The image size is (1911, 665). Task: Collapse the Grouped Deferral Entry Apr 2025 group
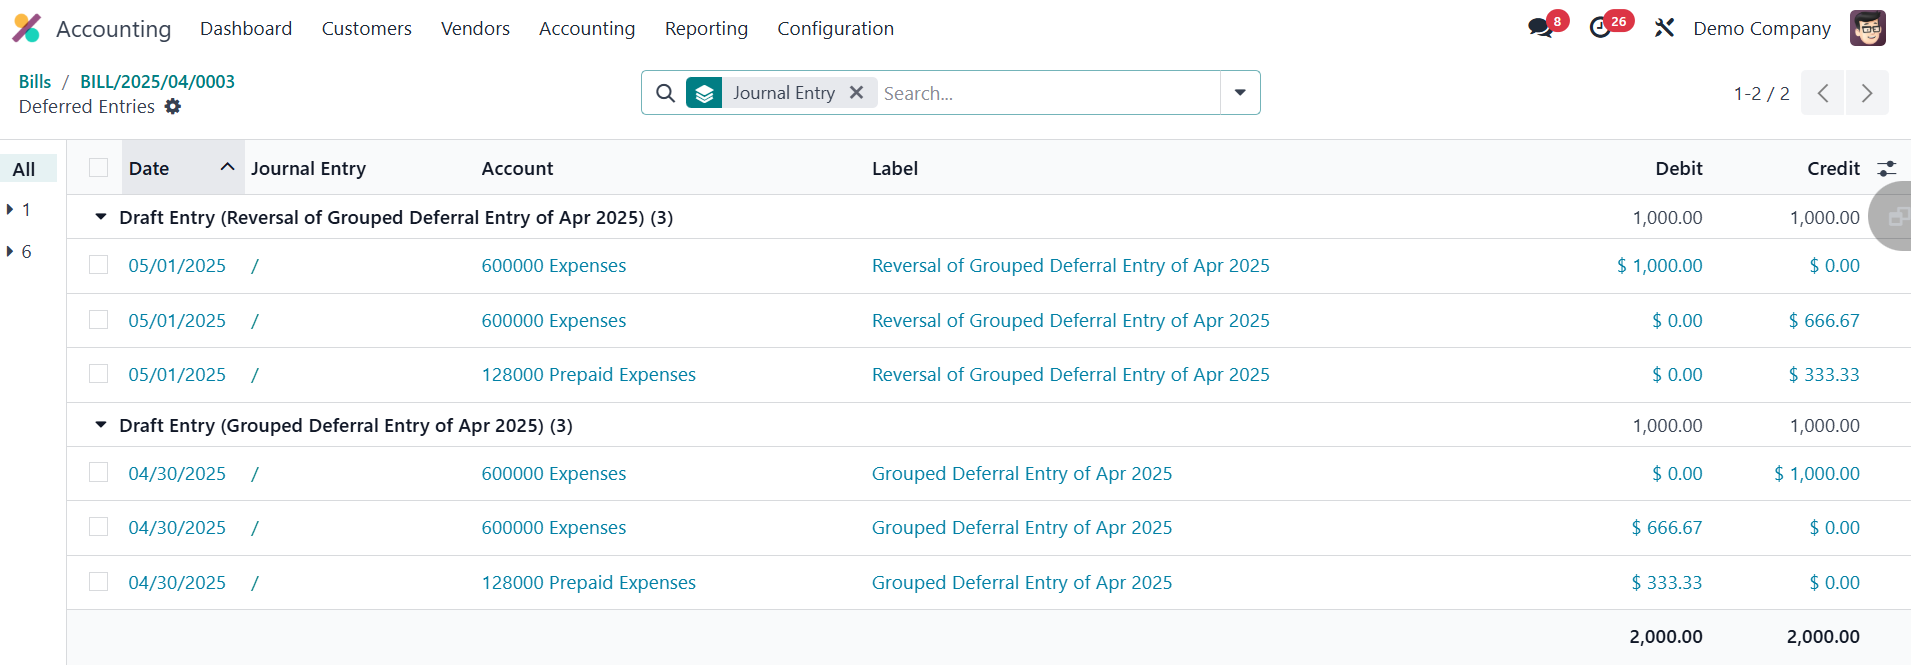[x=101, y=425]
